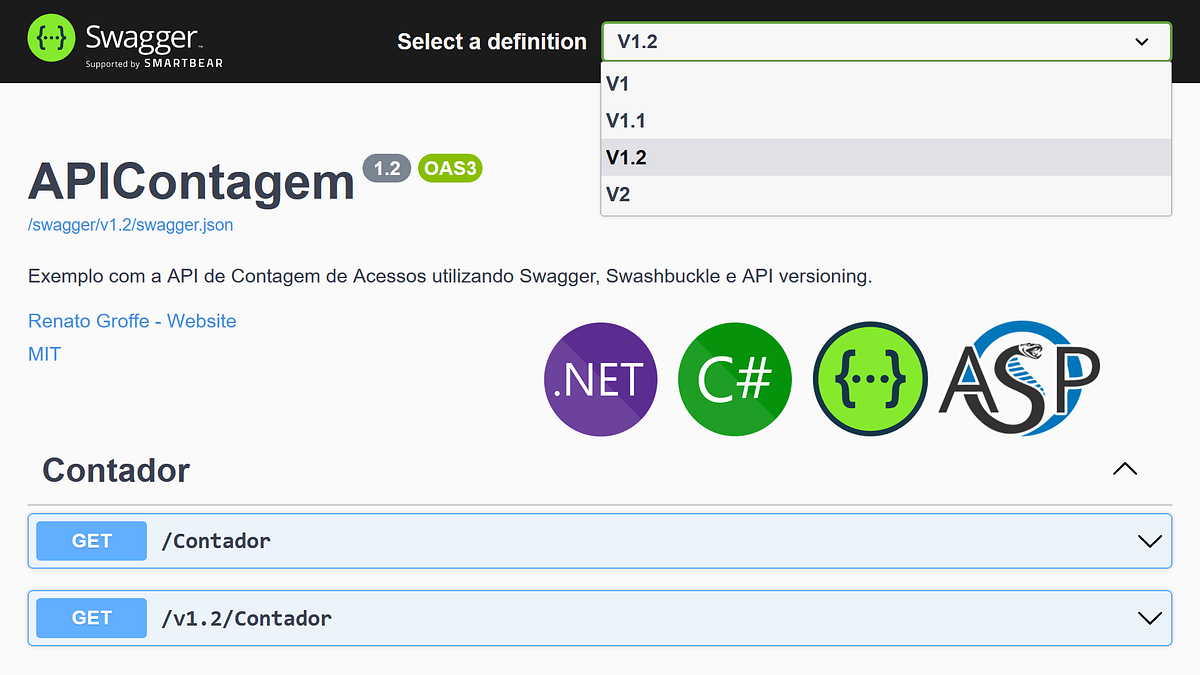This screenshot has width=1200, height=675.
Task: Collapse the Contador section chevron
Action: tap(1124, 468)
